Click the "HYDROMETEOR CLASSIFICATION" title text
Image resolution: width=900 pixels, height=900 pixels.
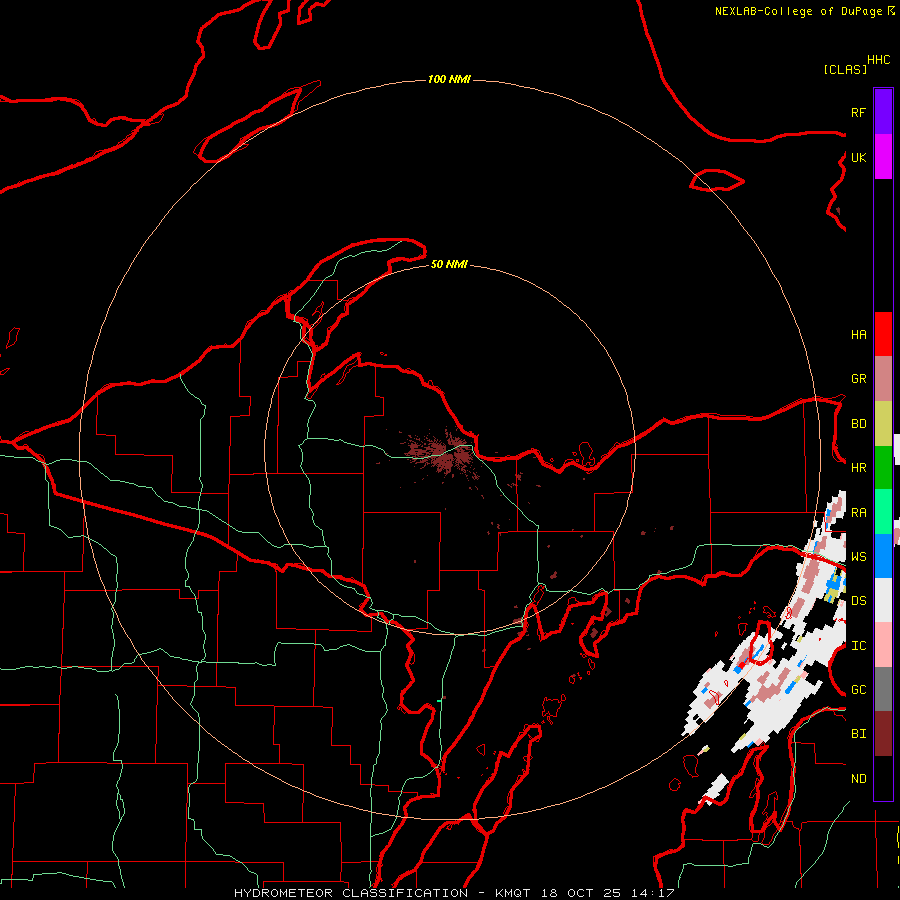(351, 893)
